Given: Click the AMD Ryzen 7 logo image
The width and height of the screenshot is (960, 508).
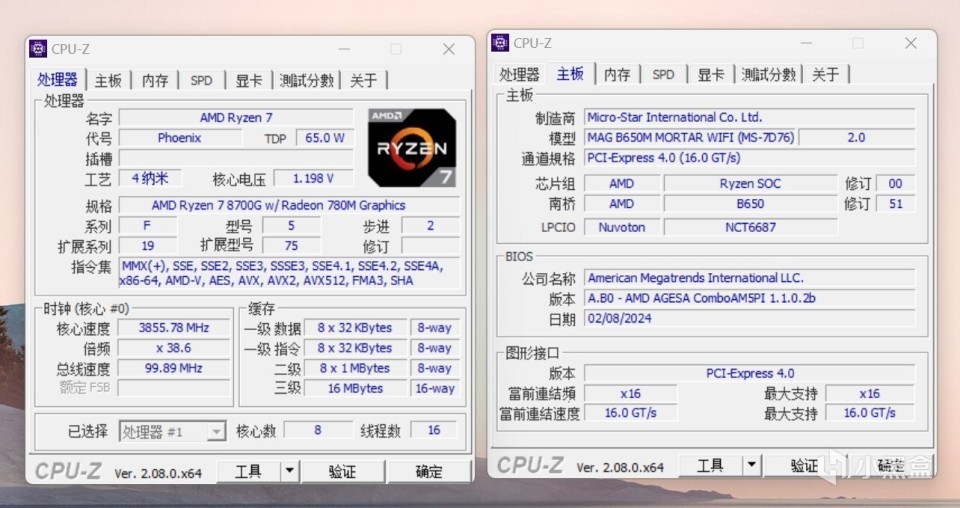Looking at the screenshot, I should [x=412, y=148].
